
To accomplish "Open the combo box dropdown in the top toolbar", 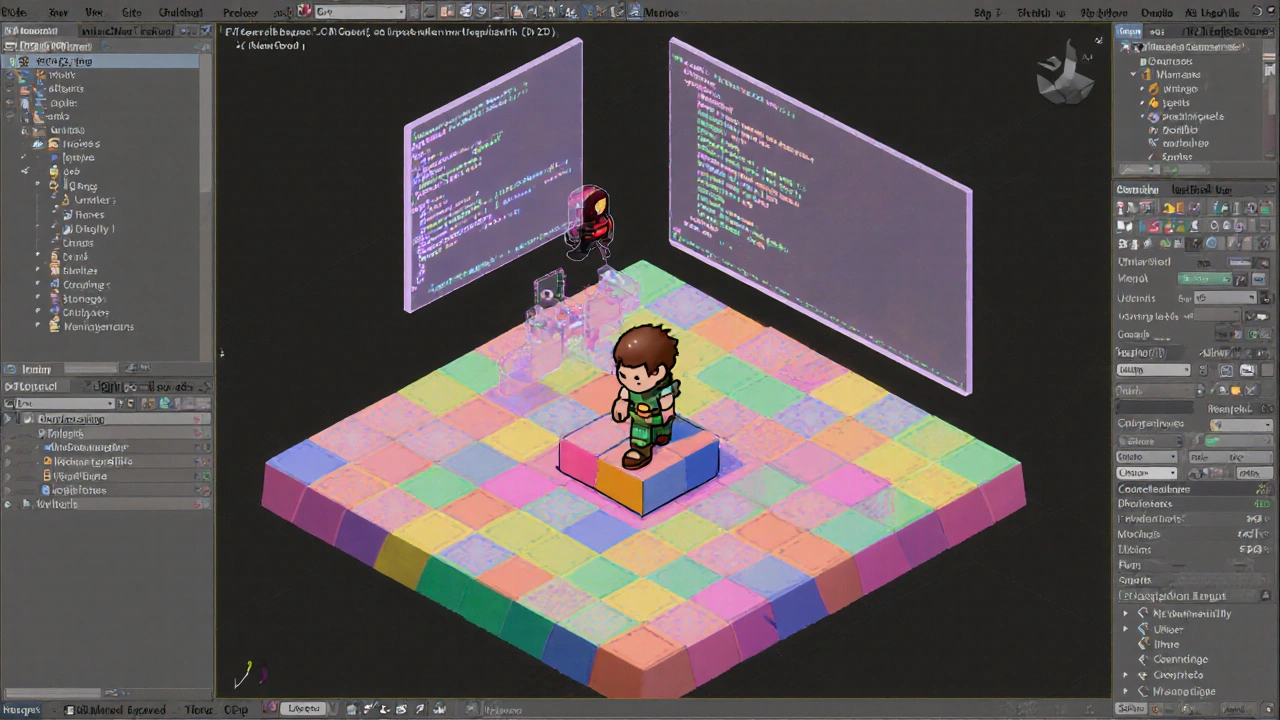I will point(360,12).
